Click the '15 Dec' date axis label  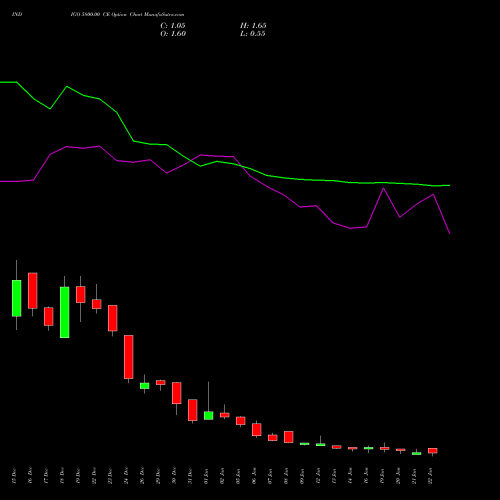[x=14, y=476]
